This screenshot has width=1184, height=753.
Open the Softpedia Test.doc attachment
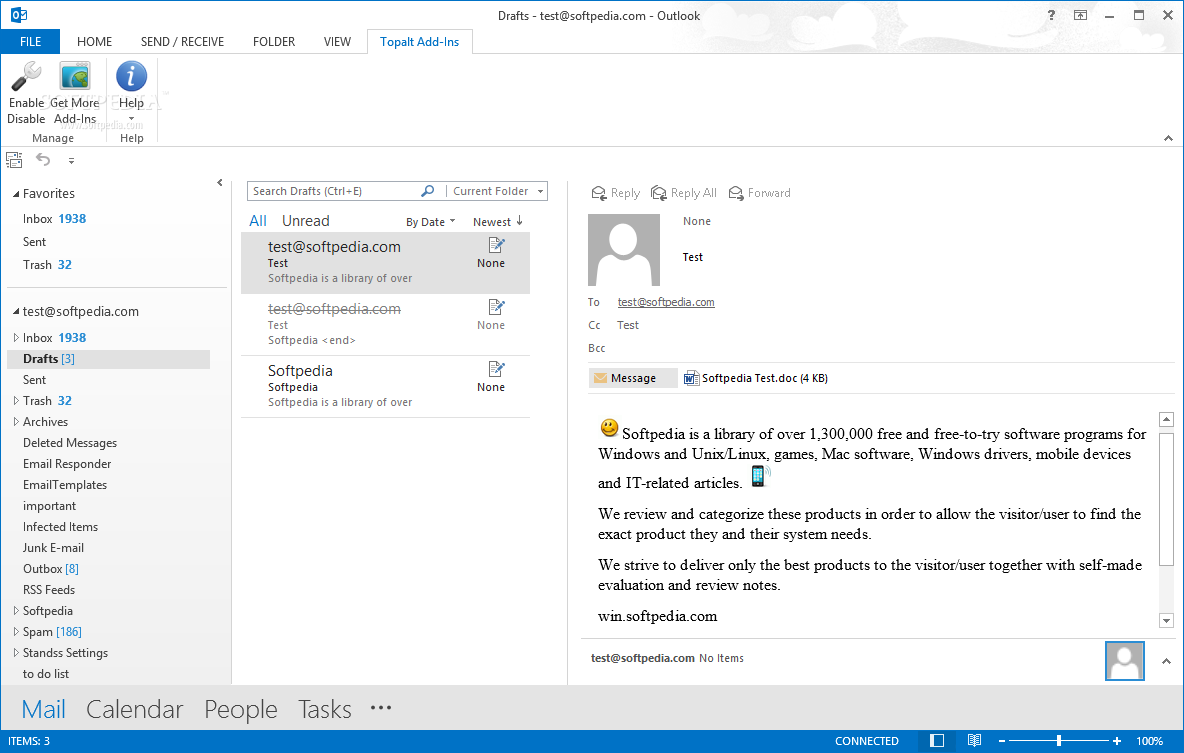coord(756,378)
